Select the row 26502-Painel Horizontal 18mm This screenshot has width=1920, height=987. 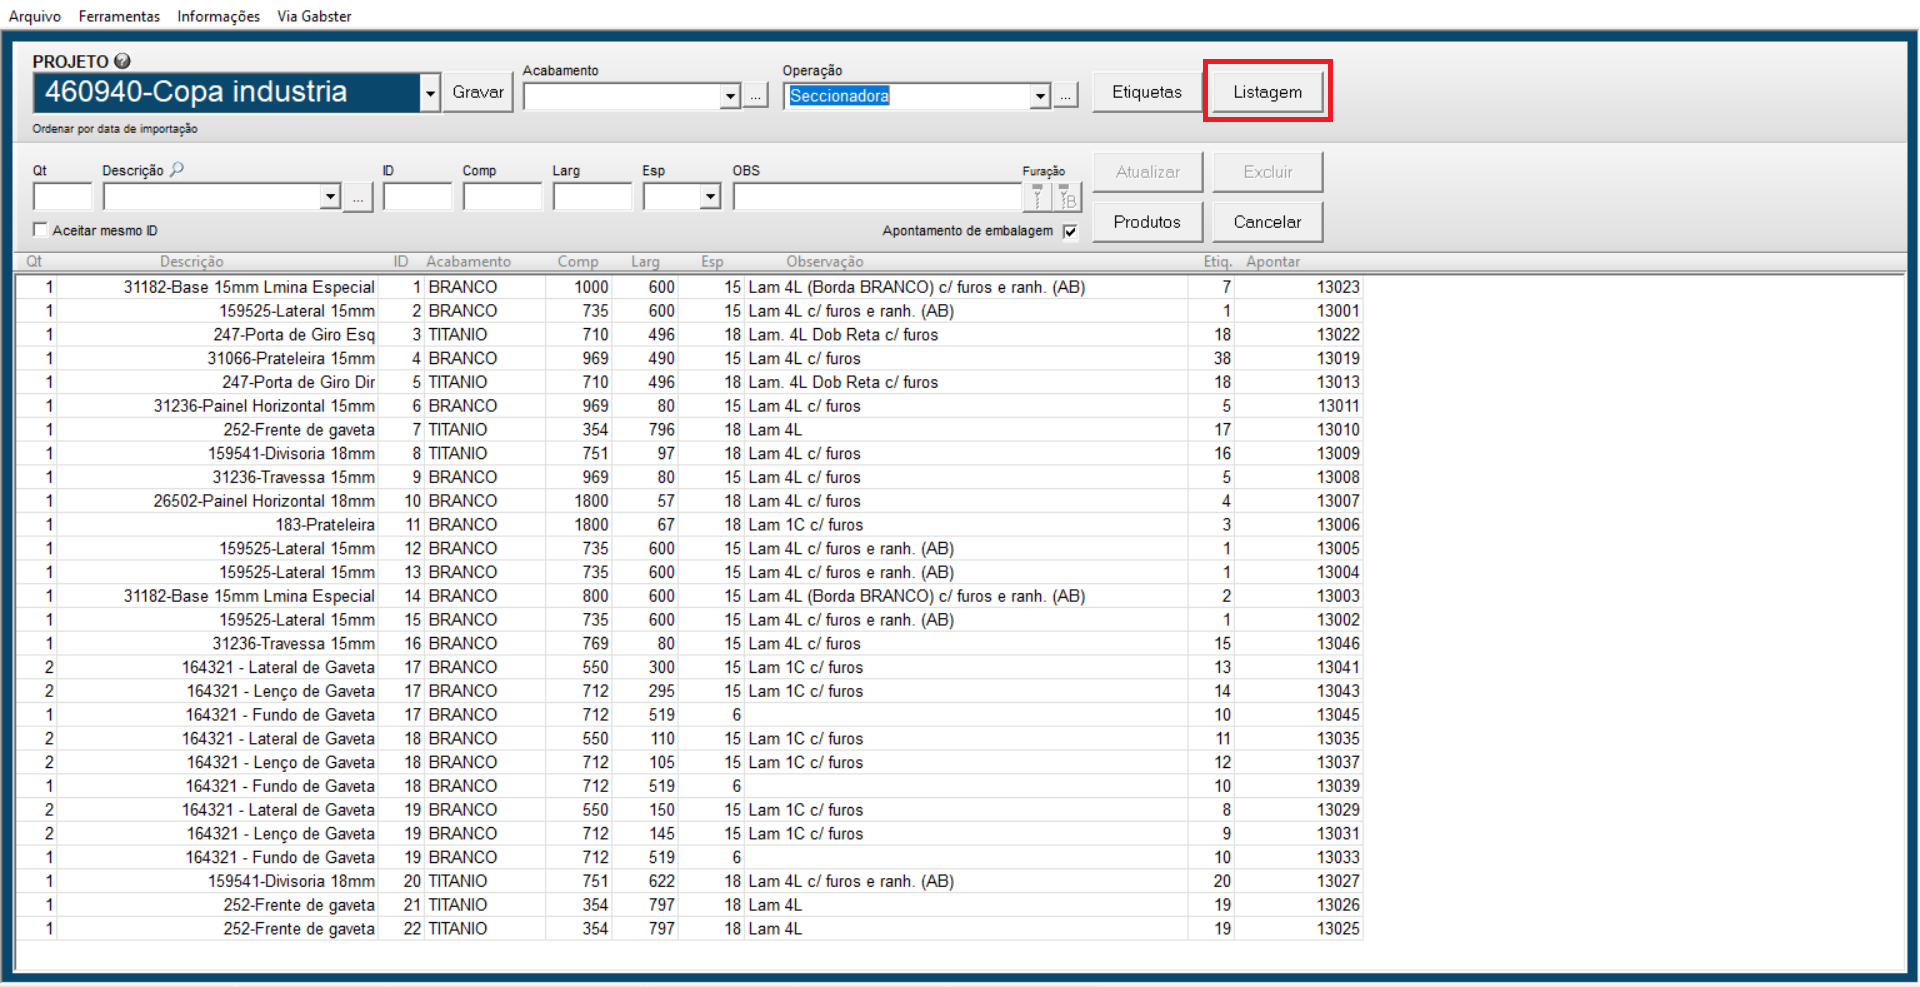pyautogui.click(x=689, y=501)
